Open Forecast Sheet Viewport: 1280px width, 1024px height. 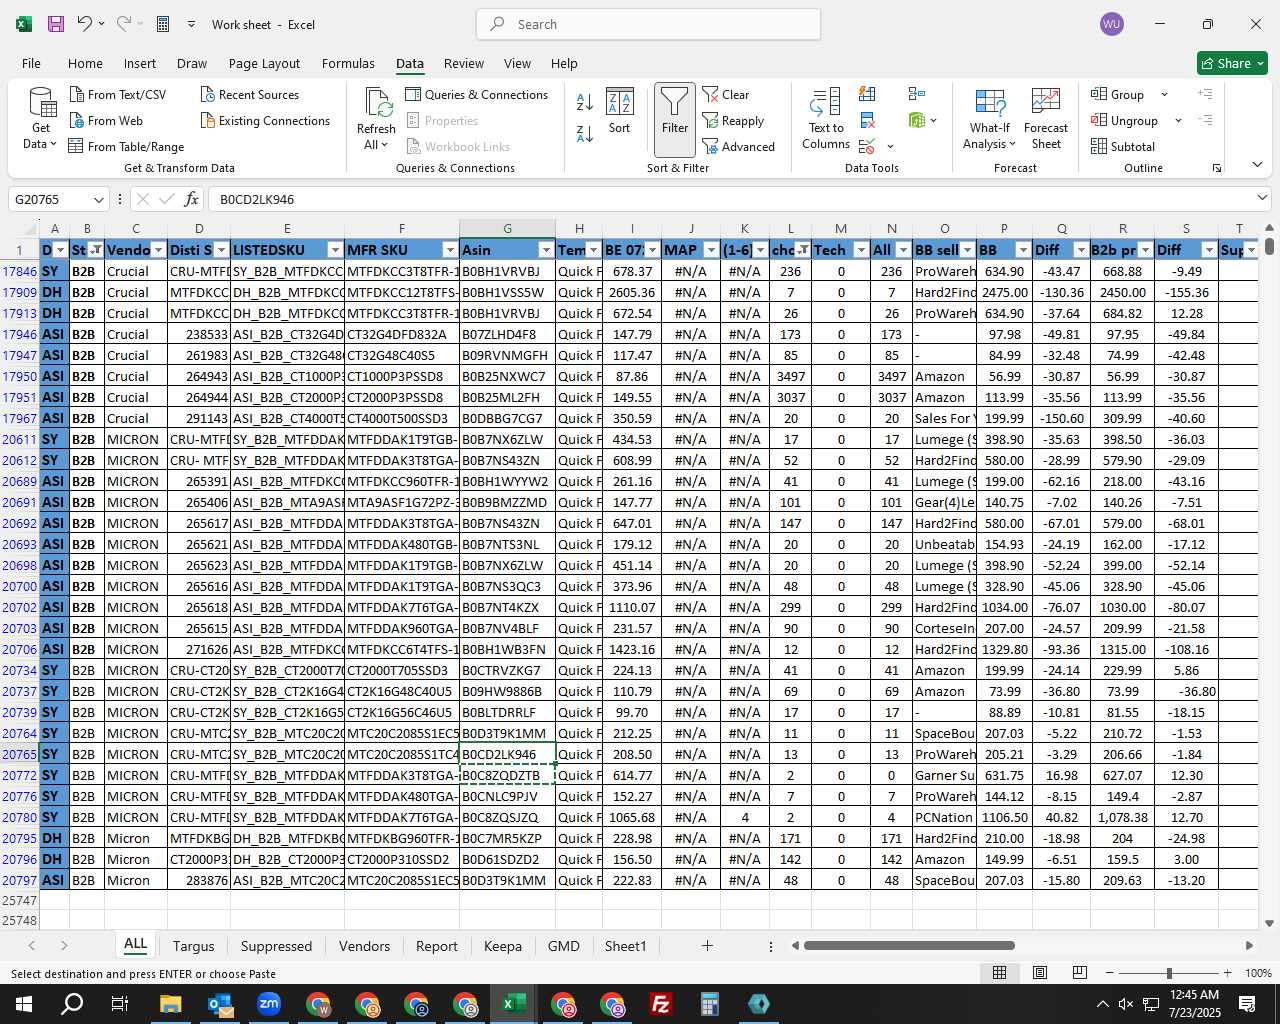[1046, 118]
